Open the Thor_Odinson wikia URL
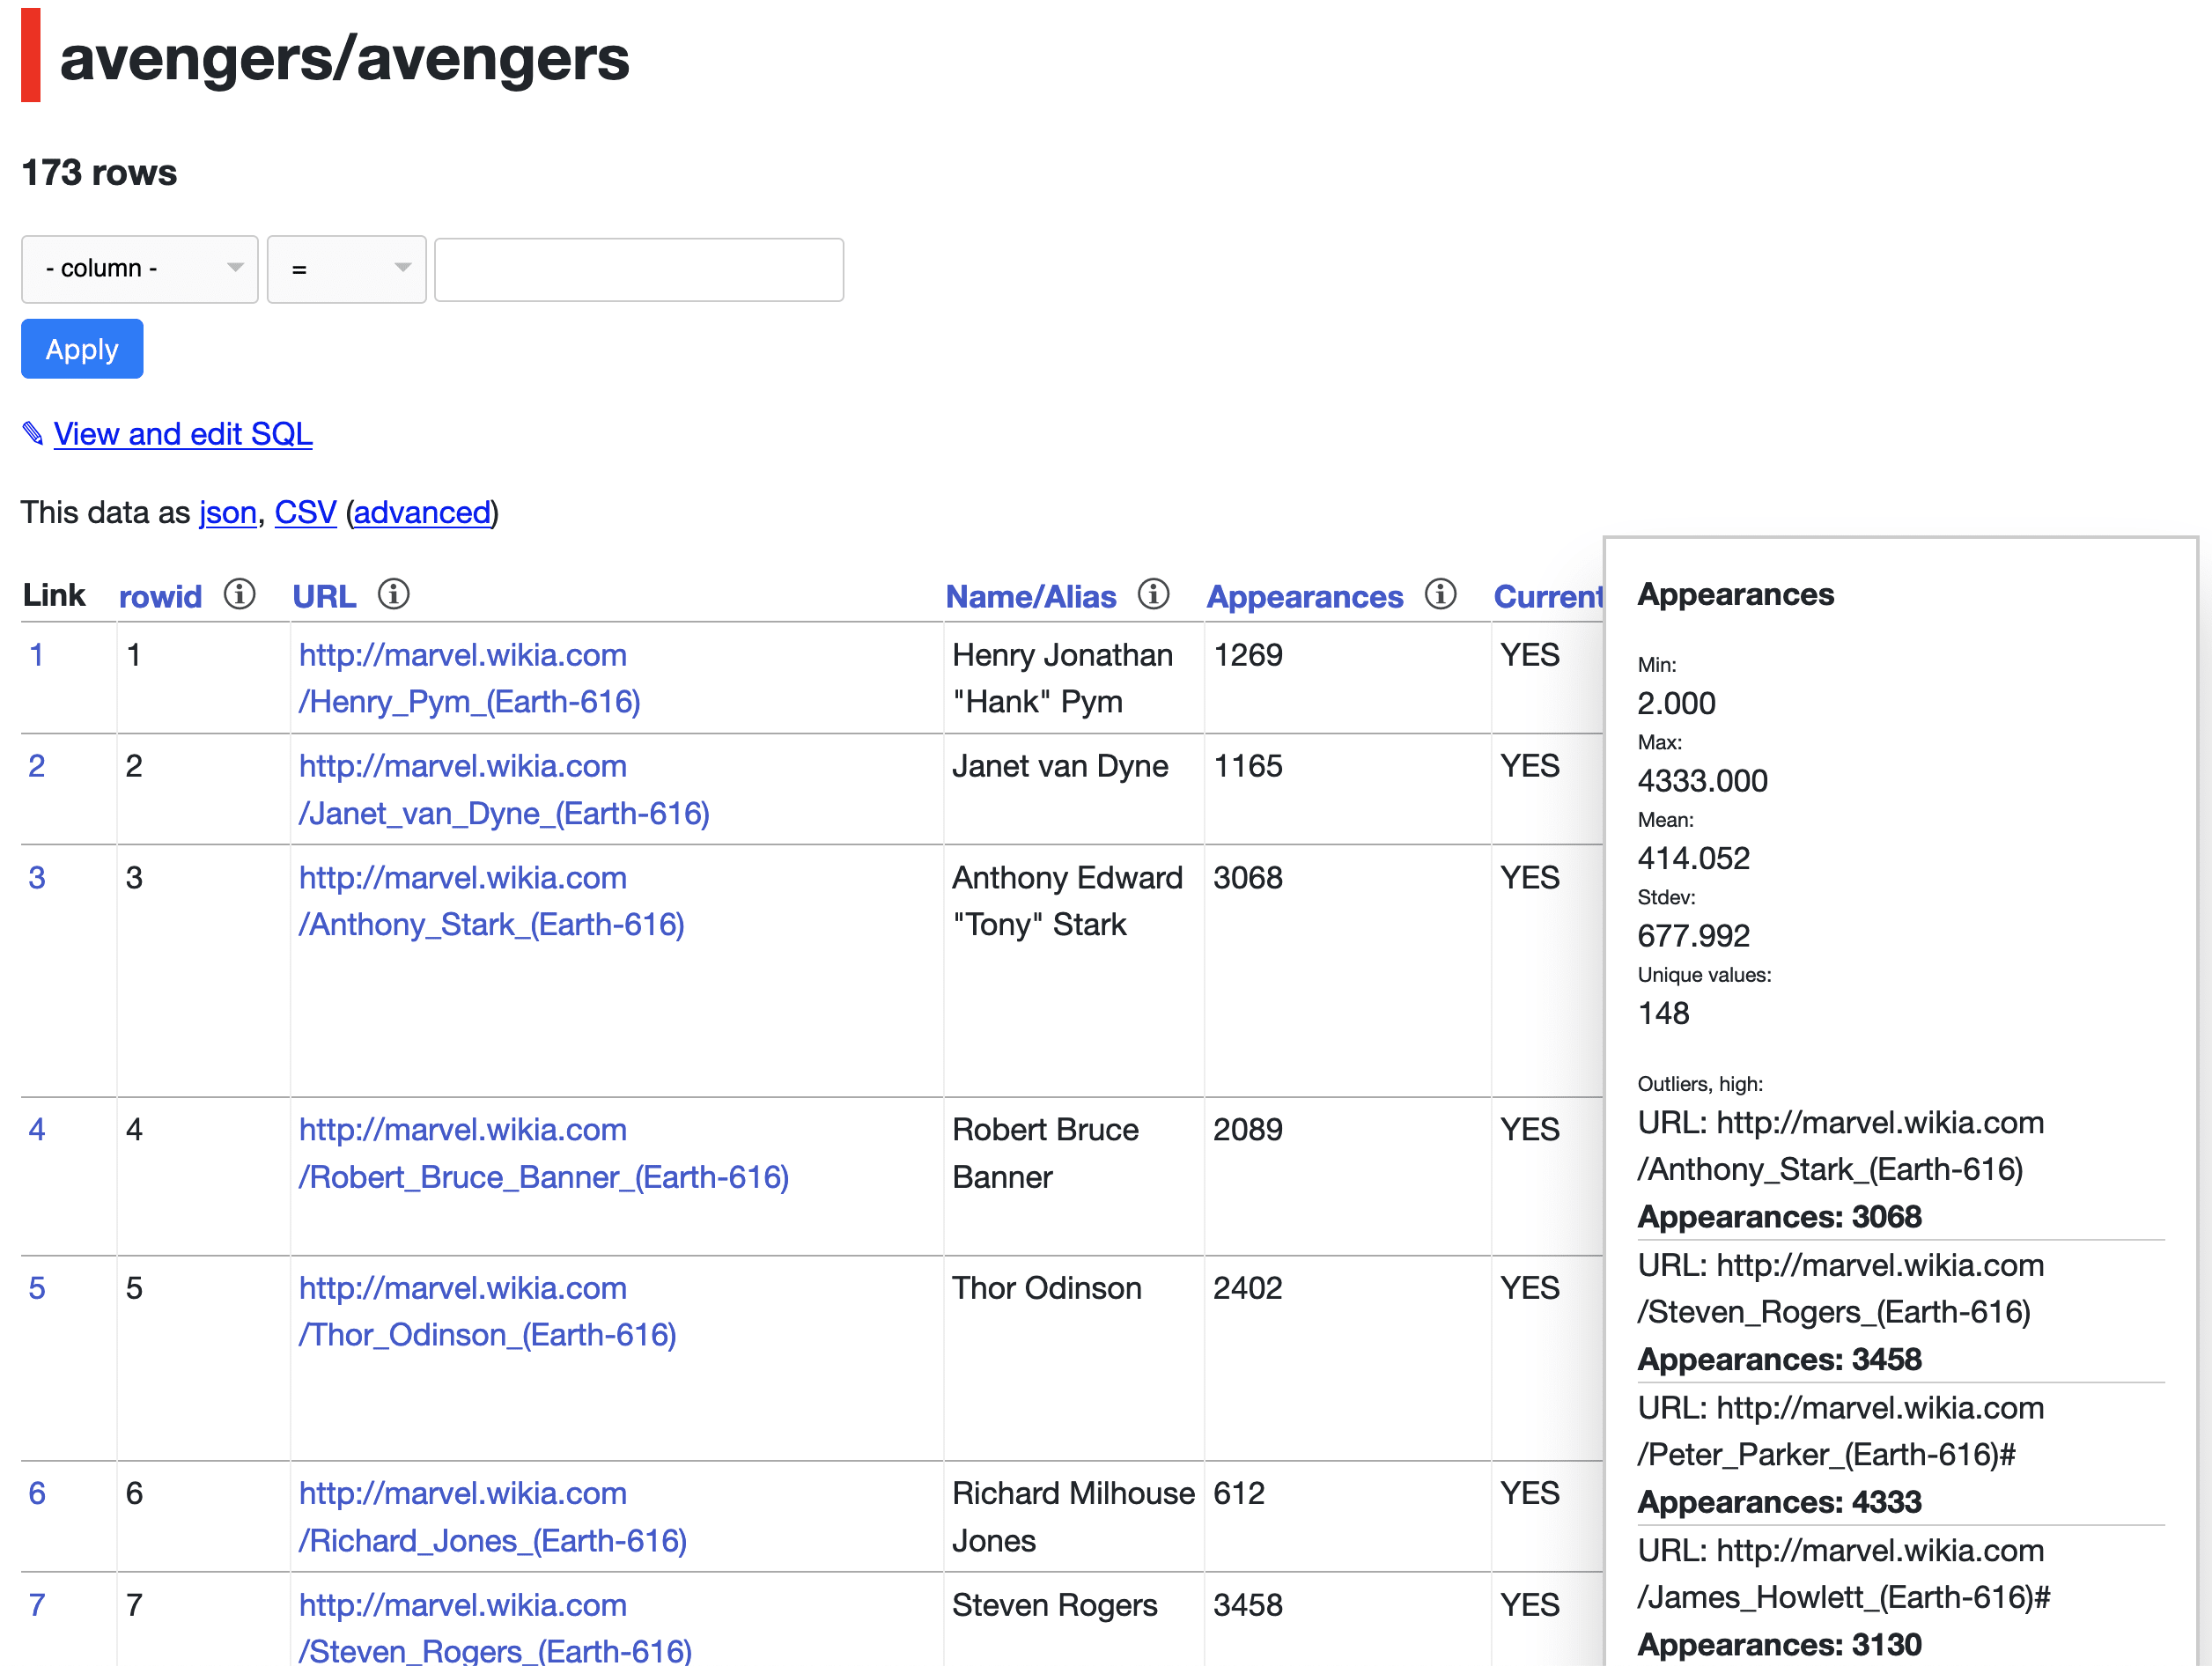Screen dimensions: 2212x1666 (x=488, y=1311)
